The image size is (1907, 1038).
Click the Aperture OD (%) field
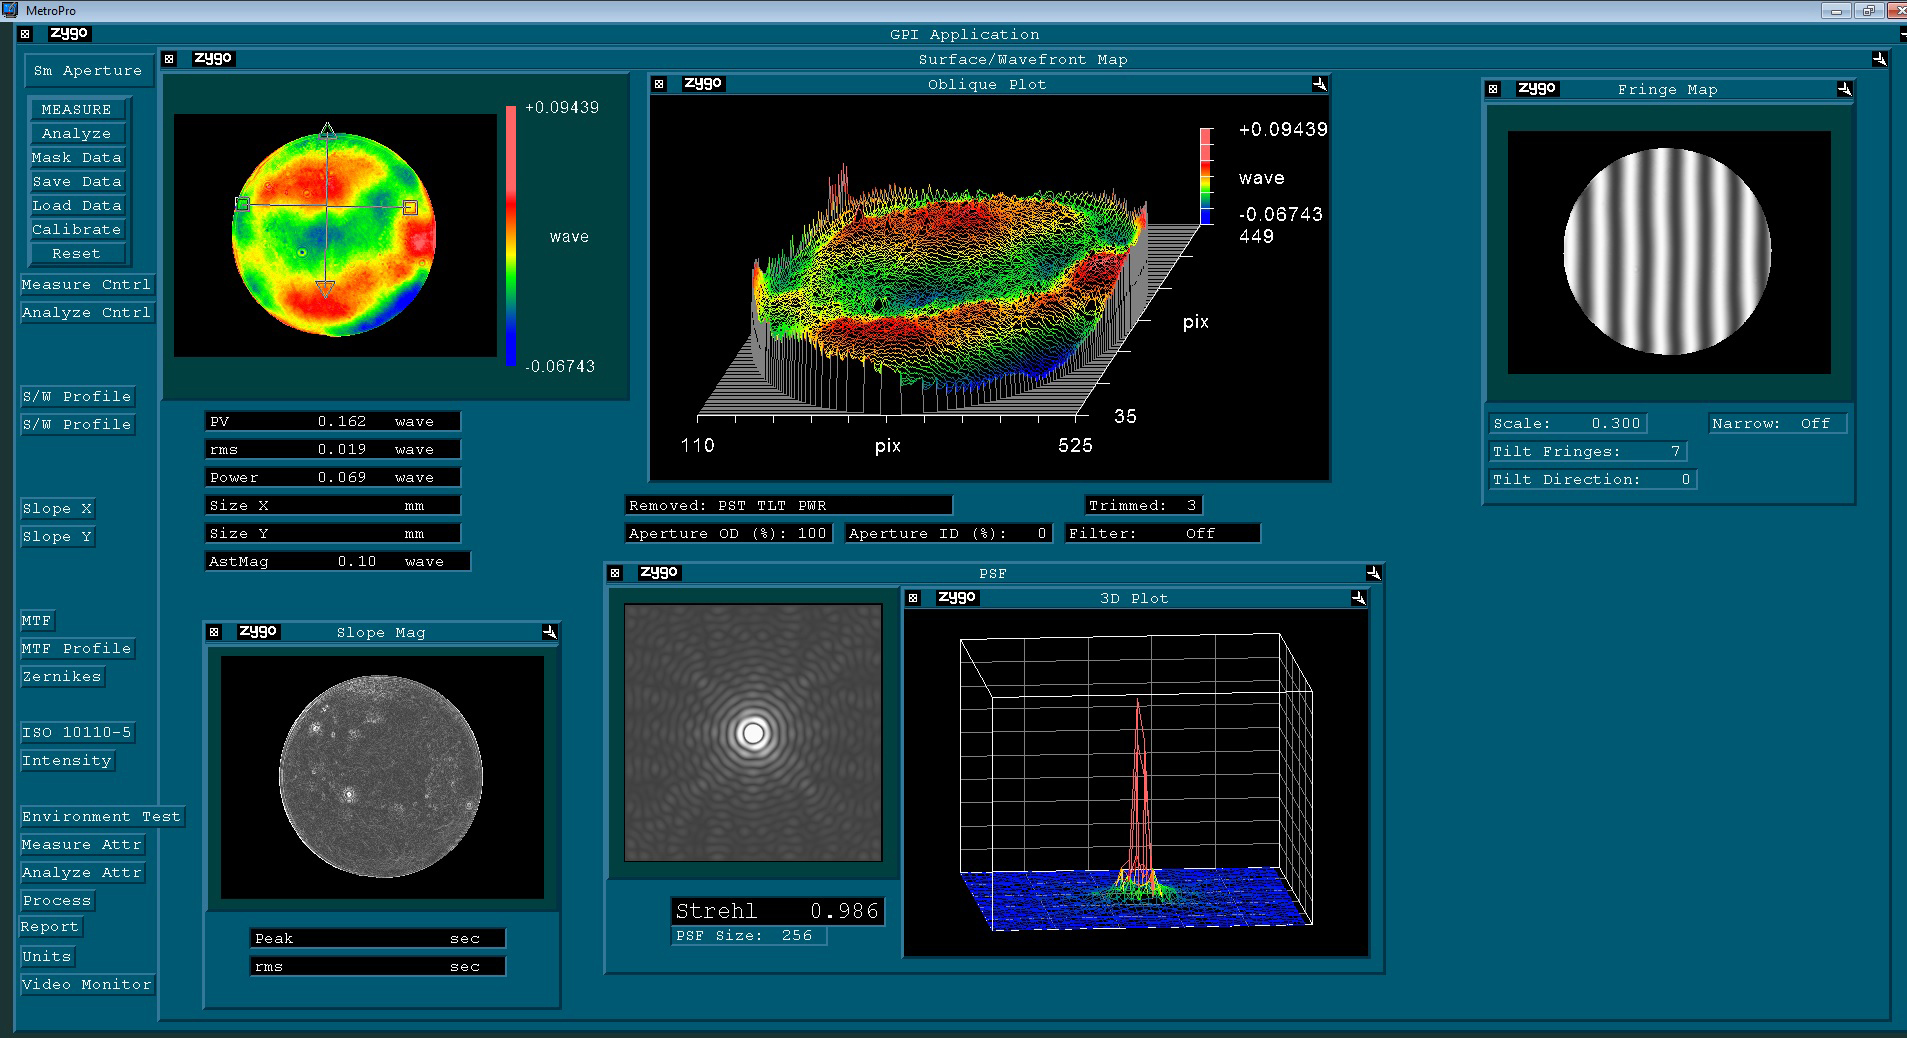click(x=728, y=533)
